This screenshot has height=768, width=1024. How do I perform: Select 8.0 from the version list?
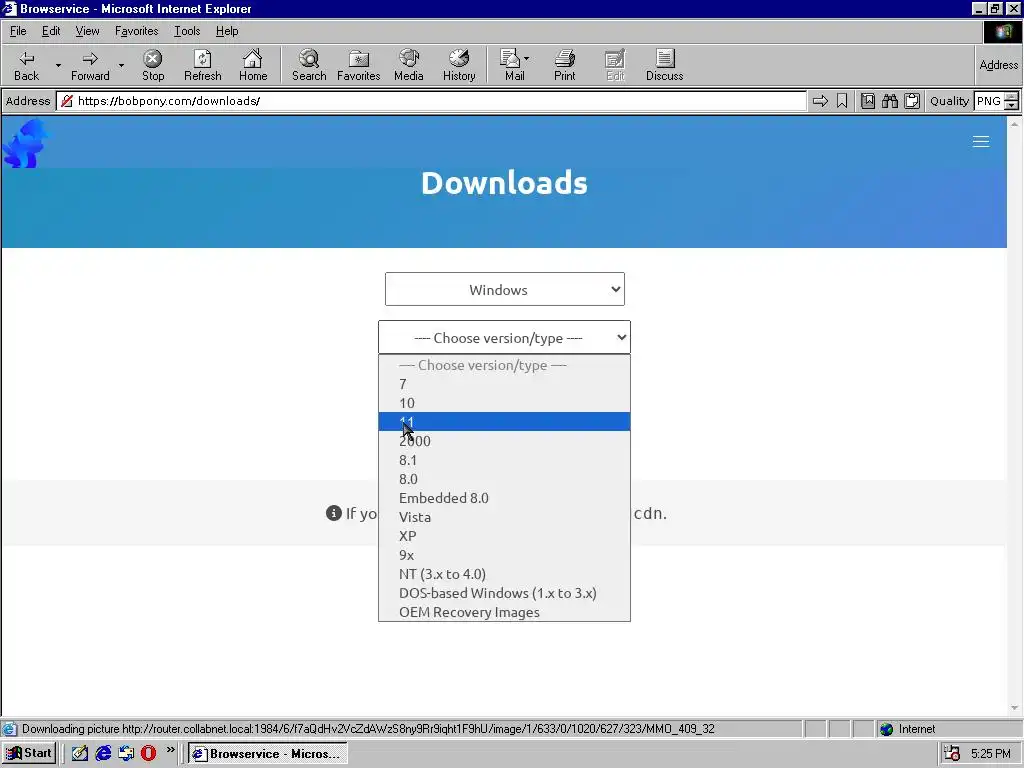[x=504, y=479]
